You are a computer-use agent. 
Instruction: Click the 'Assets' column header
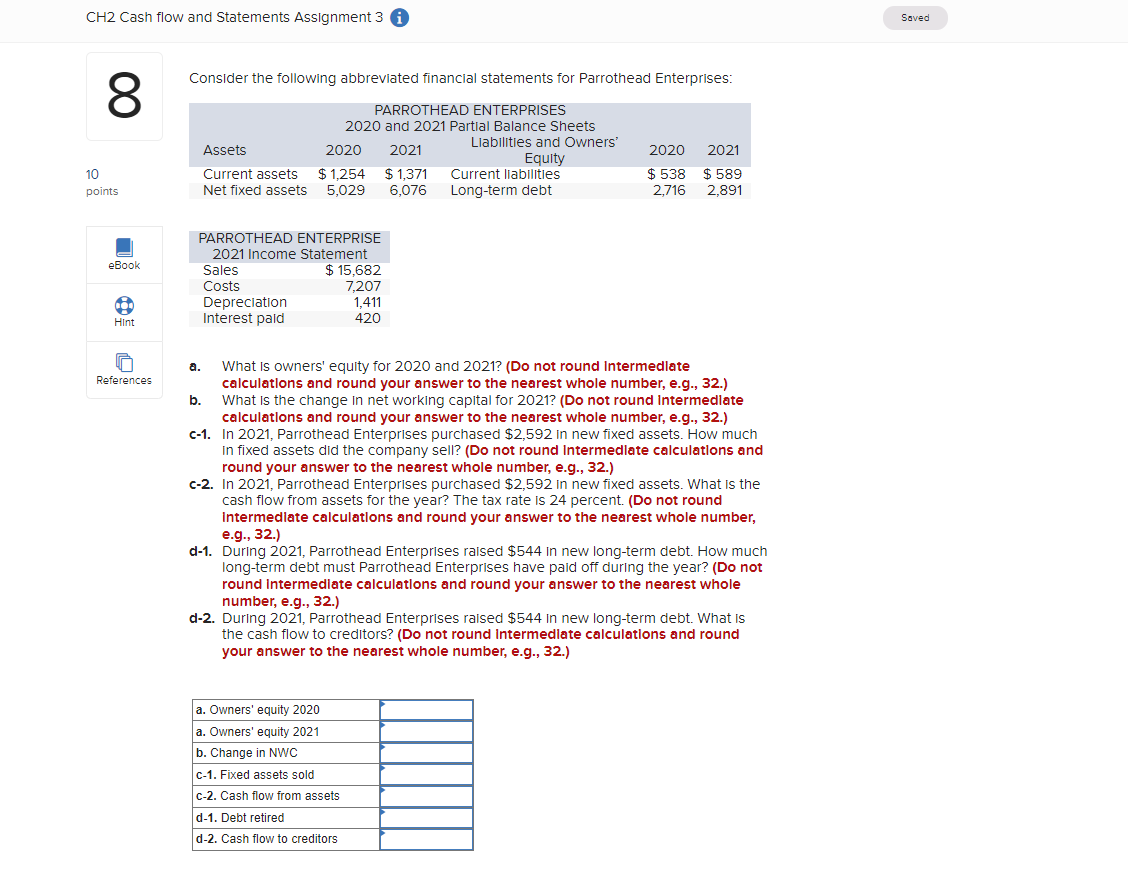tap(224, 150)
